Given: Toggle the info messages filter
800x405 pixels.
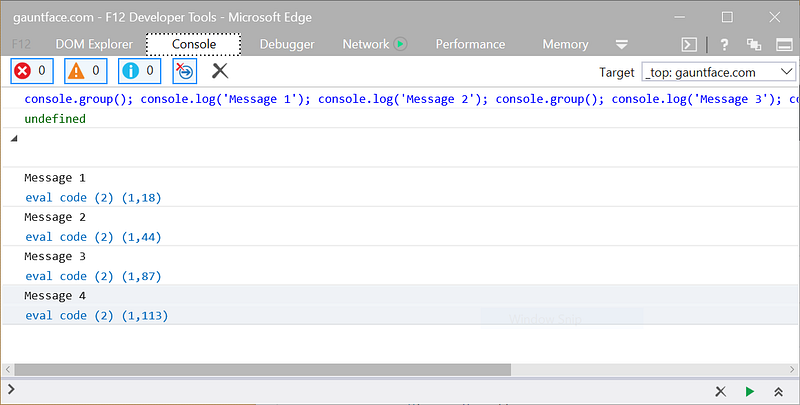Looking at the screenshot, I should (x=140, y=71).
